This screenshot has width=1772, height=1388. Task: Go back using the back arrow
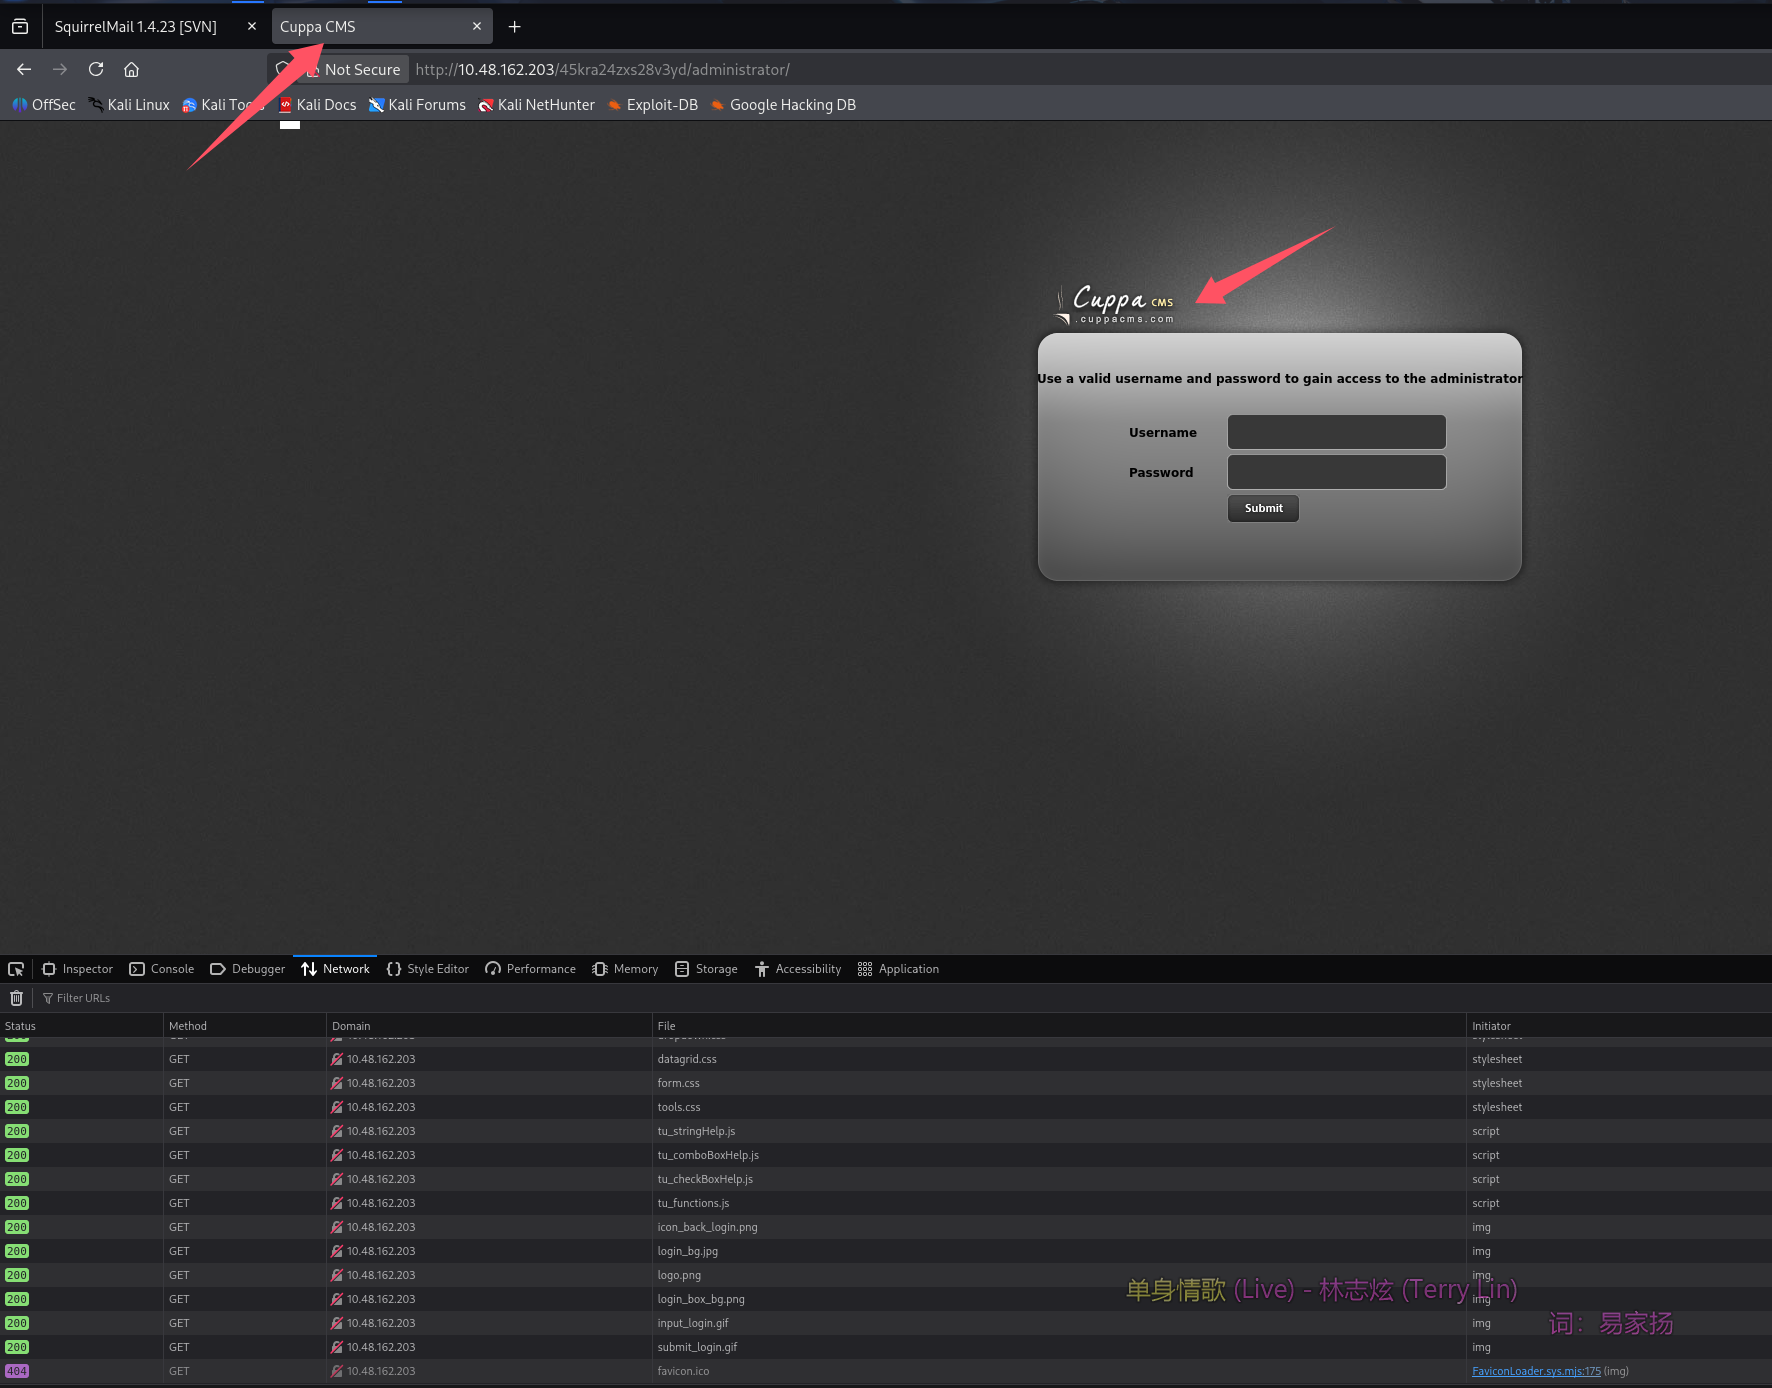coord(24,69)
